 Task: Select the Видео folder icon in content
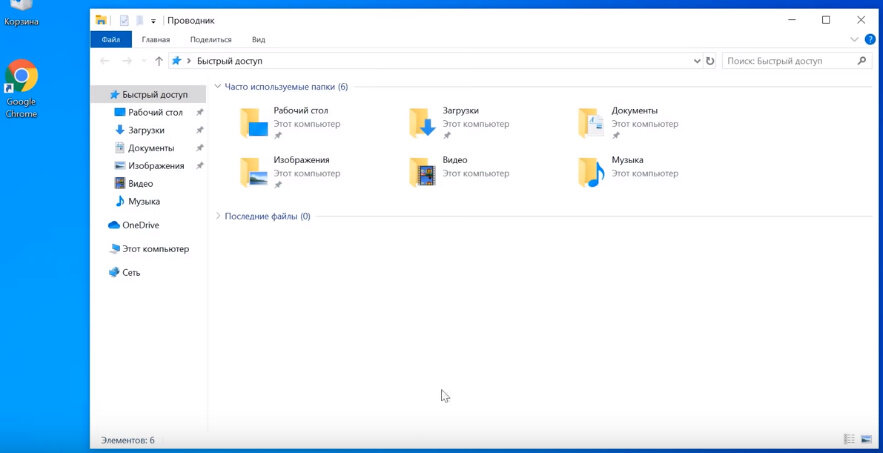point(422,172)
